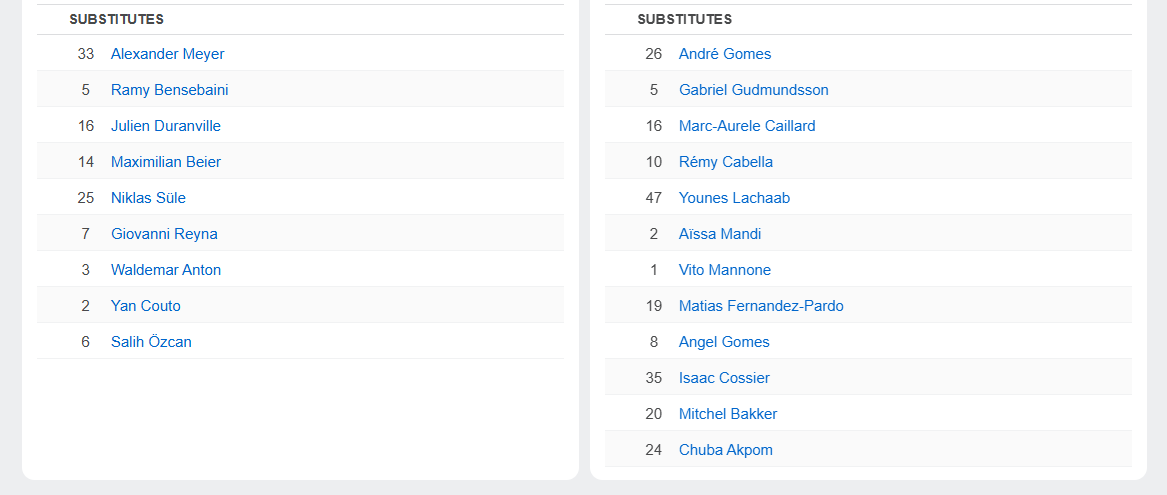The height and width of the screenshot is (495, 1167).
Task: View Marc-Aurele Caillard's page
Action: pos(746,126)
